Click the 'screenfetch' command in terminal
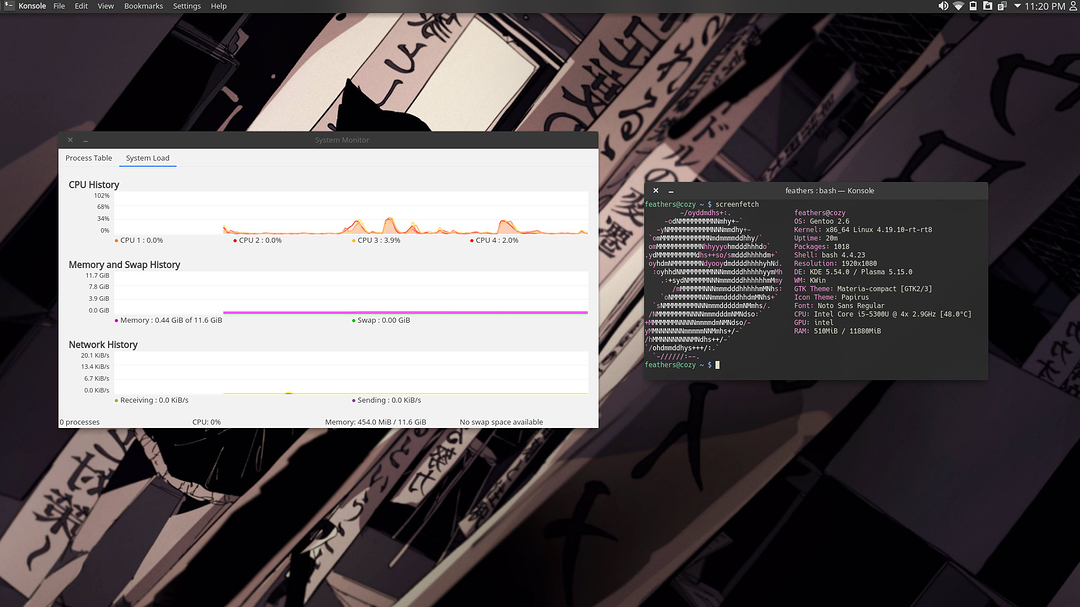Image resolution: width=1080 pixels, height=607 pixels. point(737,205)
